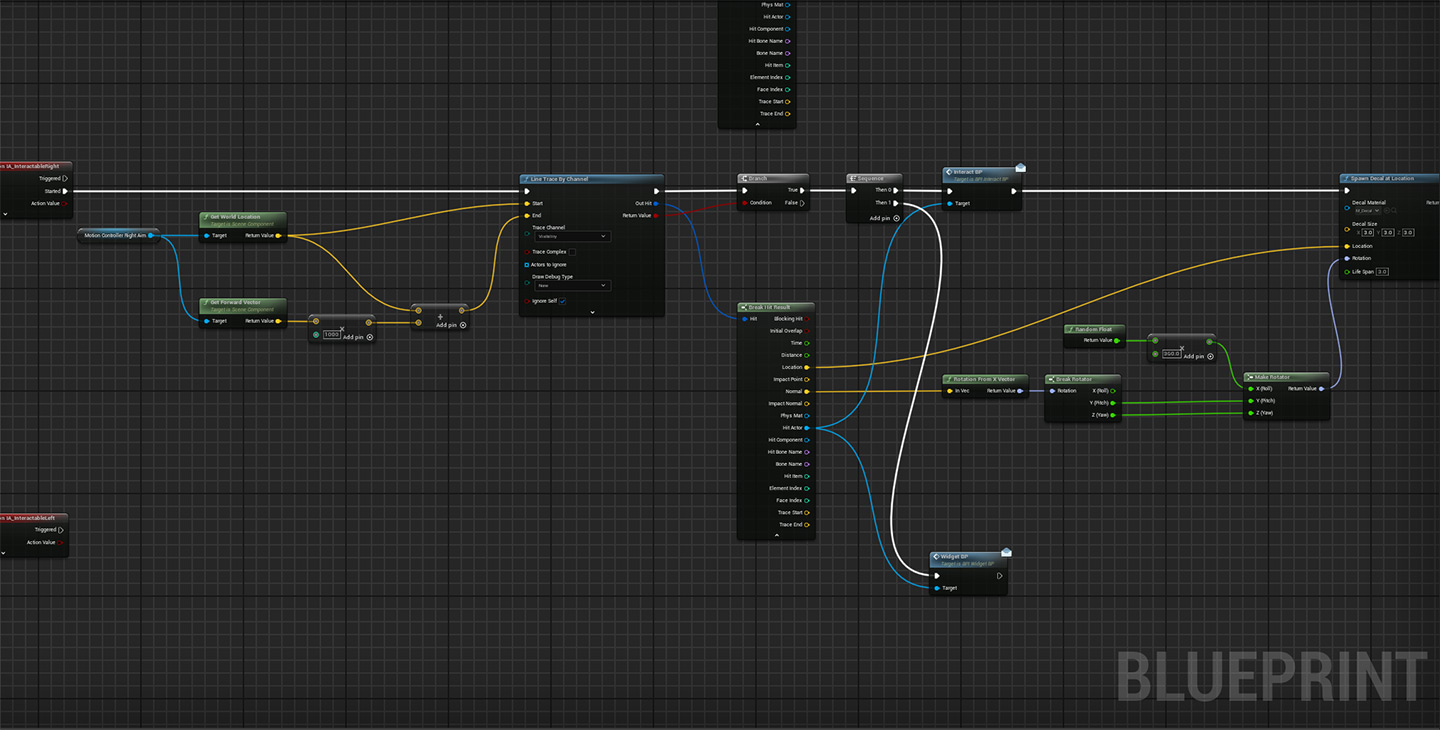
Task: Toggle the Trace Complex checkbox
Action: click(572, 252)
